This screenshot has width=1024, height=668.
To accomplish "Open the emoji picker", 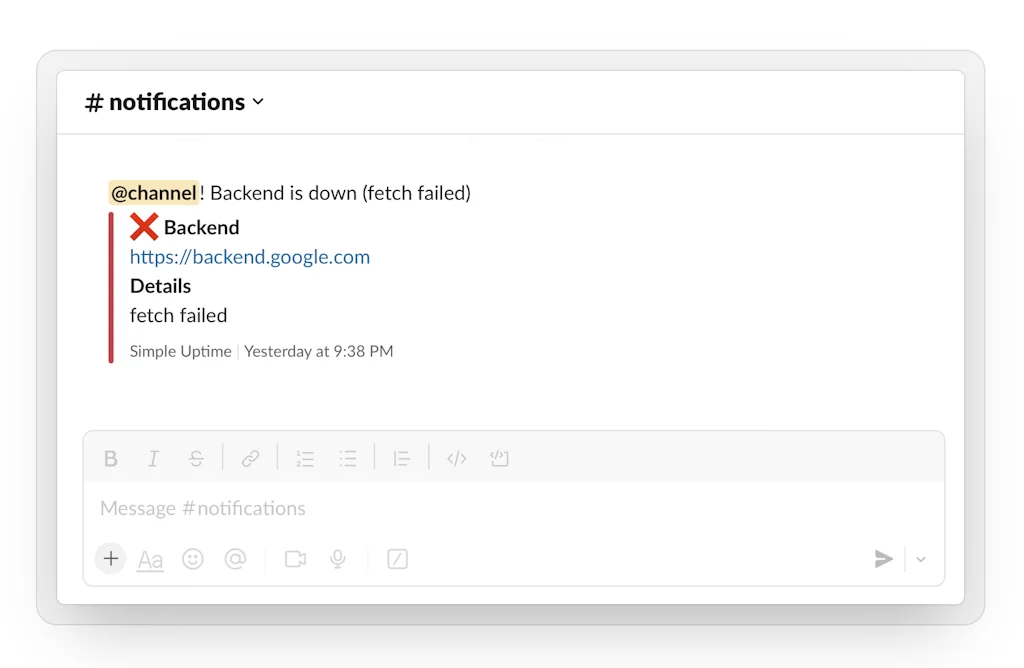I will pos(192,559).
